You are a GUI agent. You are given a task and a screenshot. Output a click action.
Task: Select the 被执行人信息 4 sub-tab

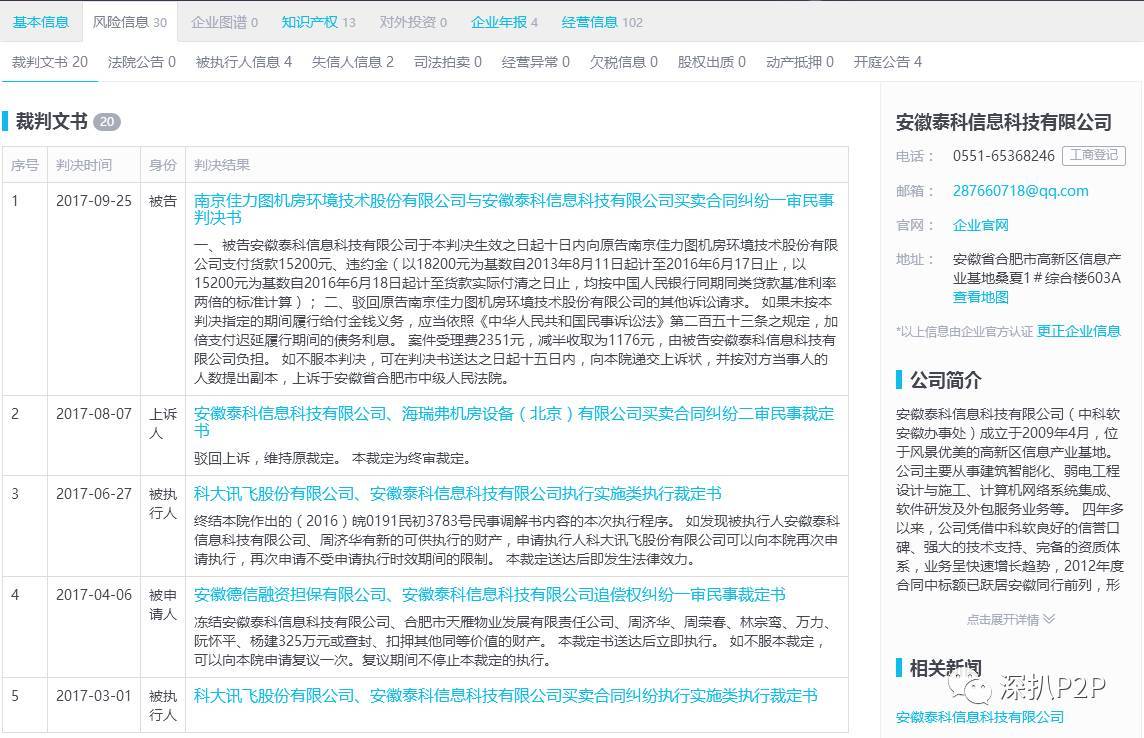click(x=244, y=62)
